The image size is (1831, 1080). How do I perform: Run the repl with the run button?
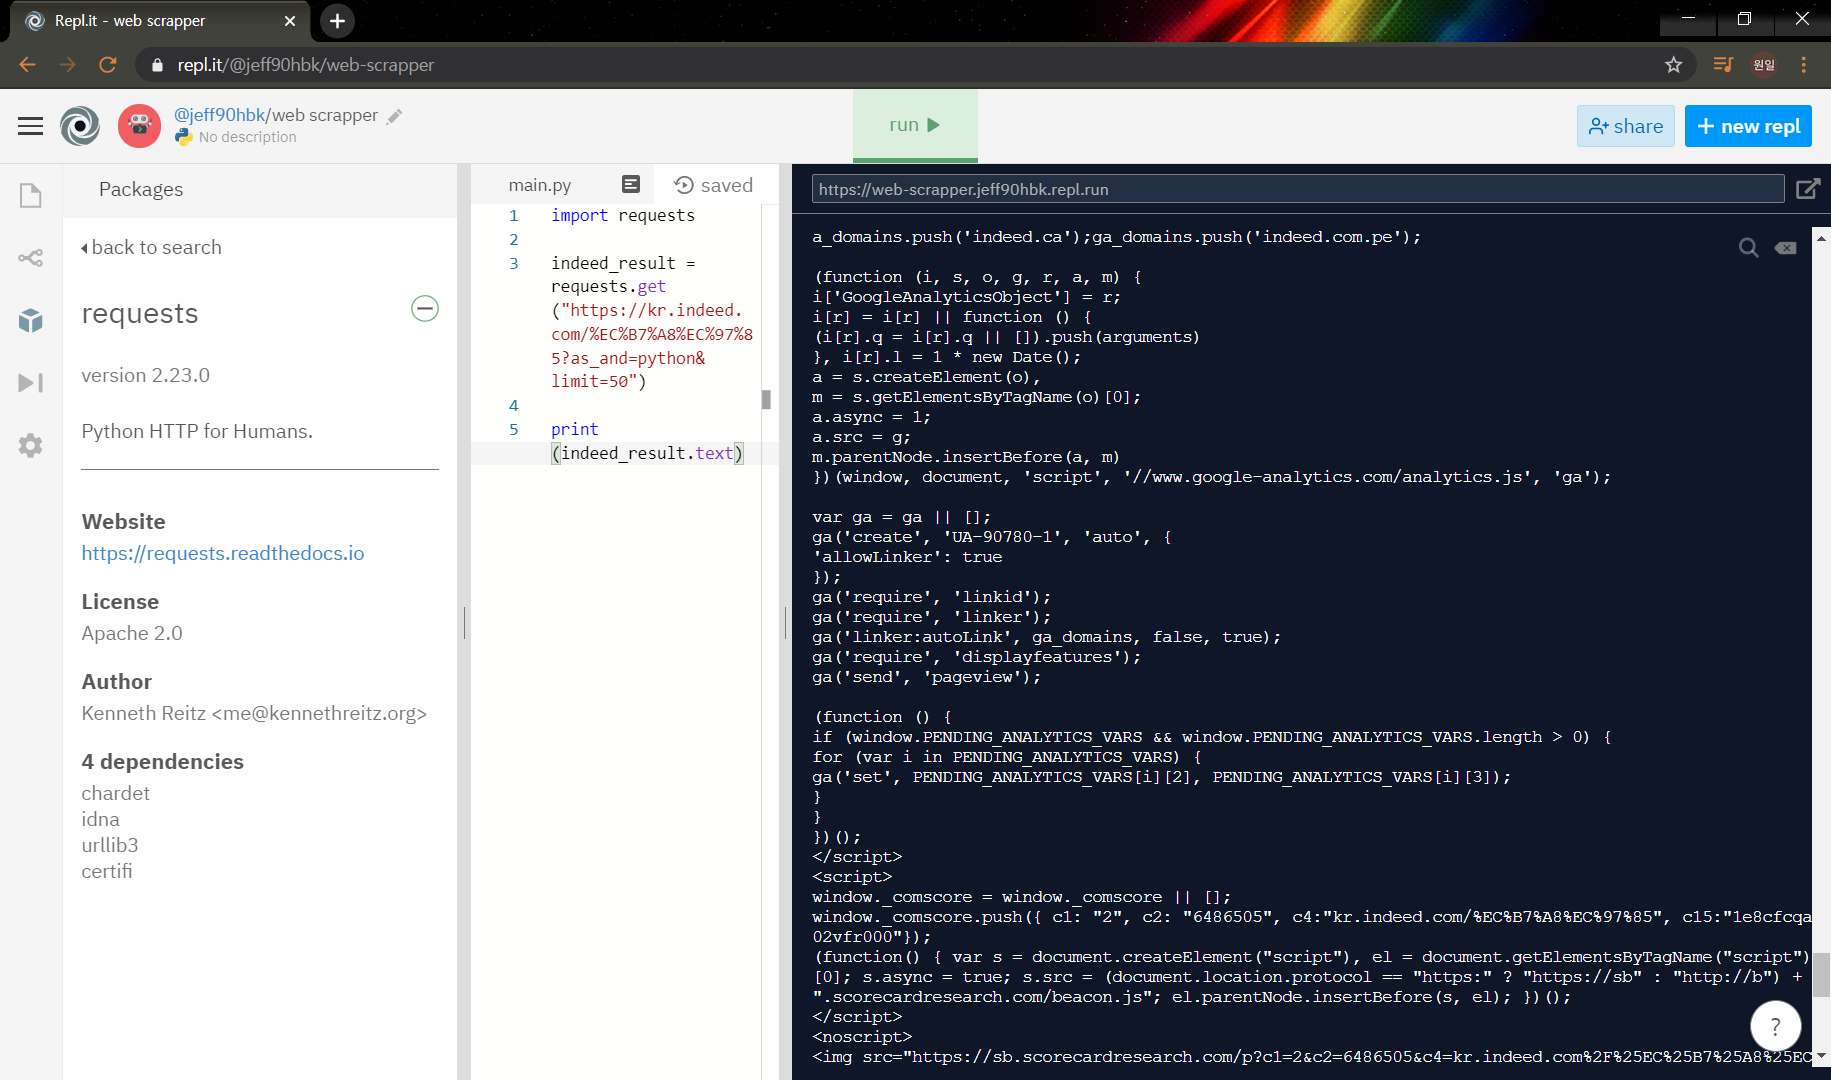click(x=915, y=125)
